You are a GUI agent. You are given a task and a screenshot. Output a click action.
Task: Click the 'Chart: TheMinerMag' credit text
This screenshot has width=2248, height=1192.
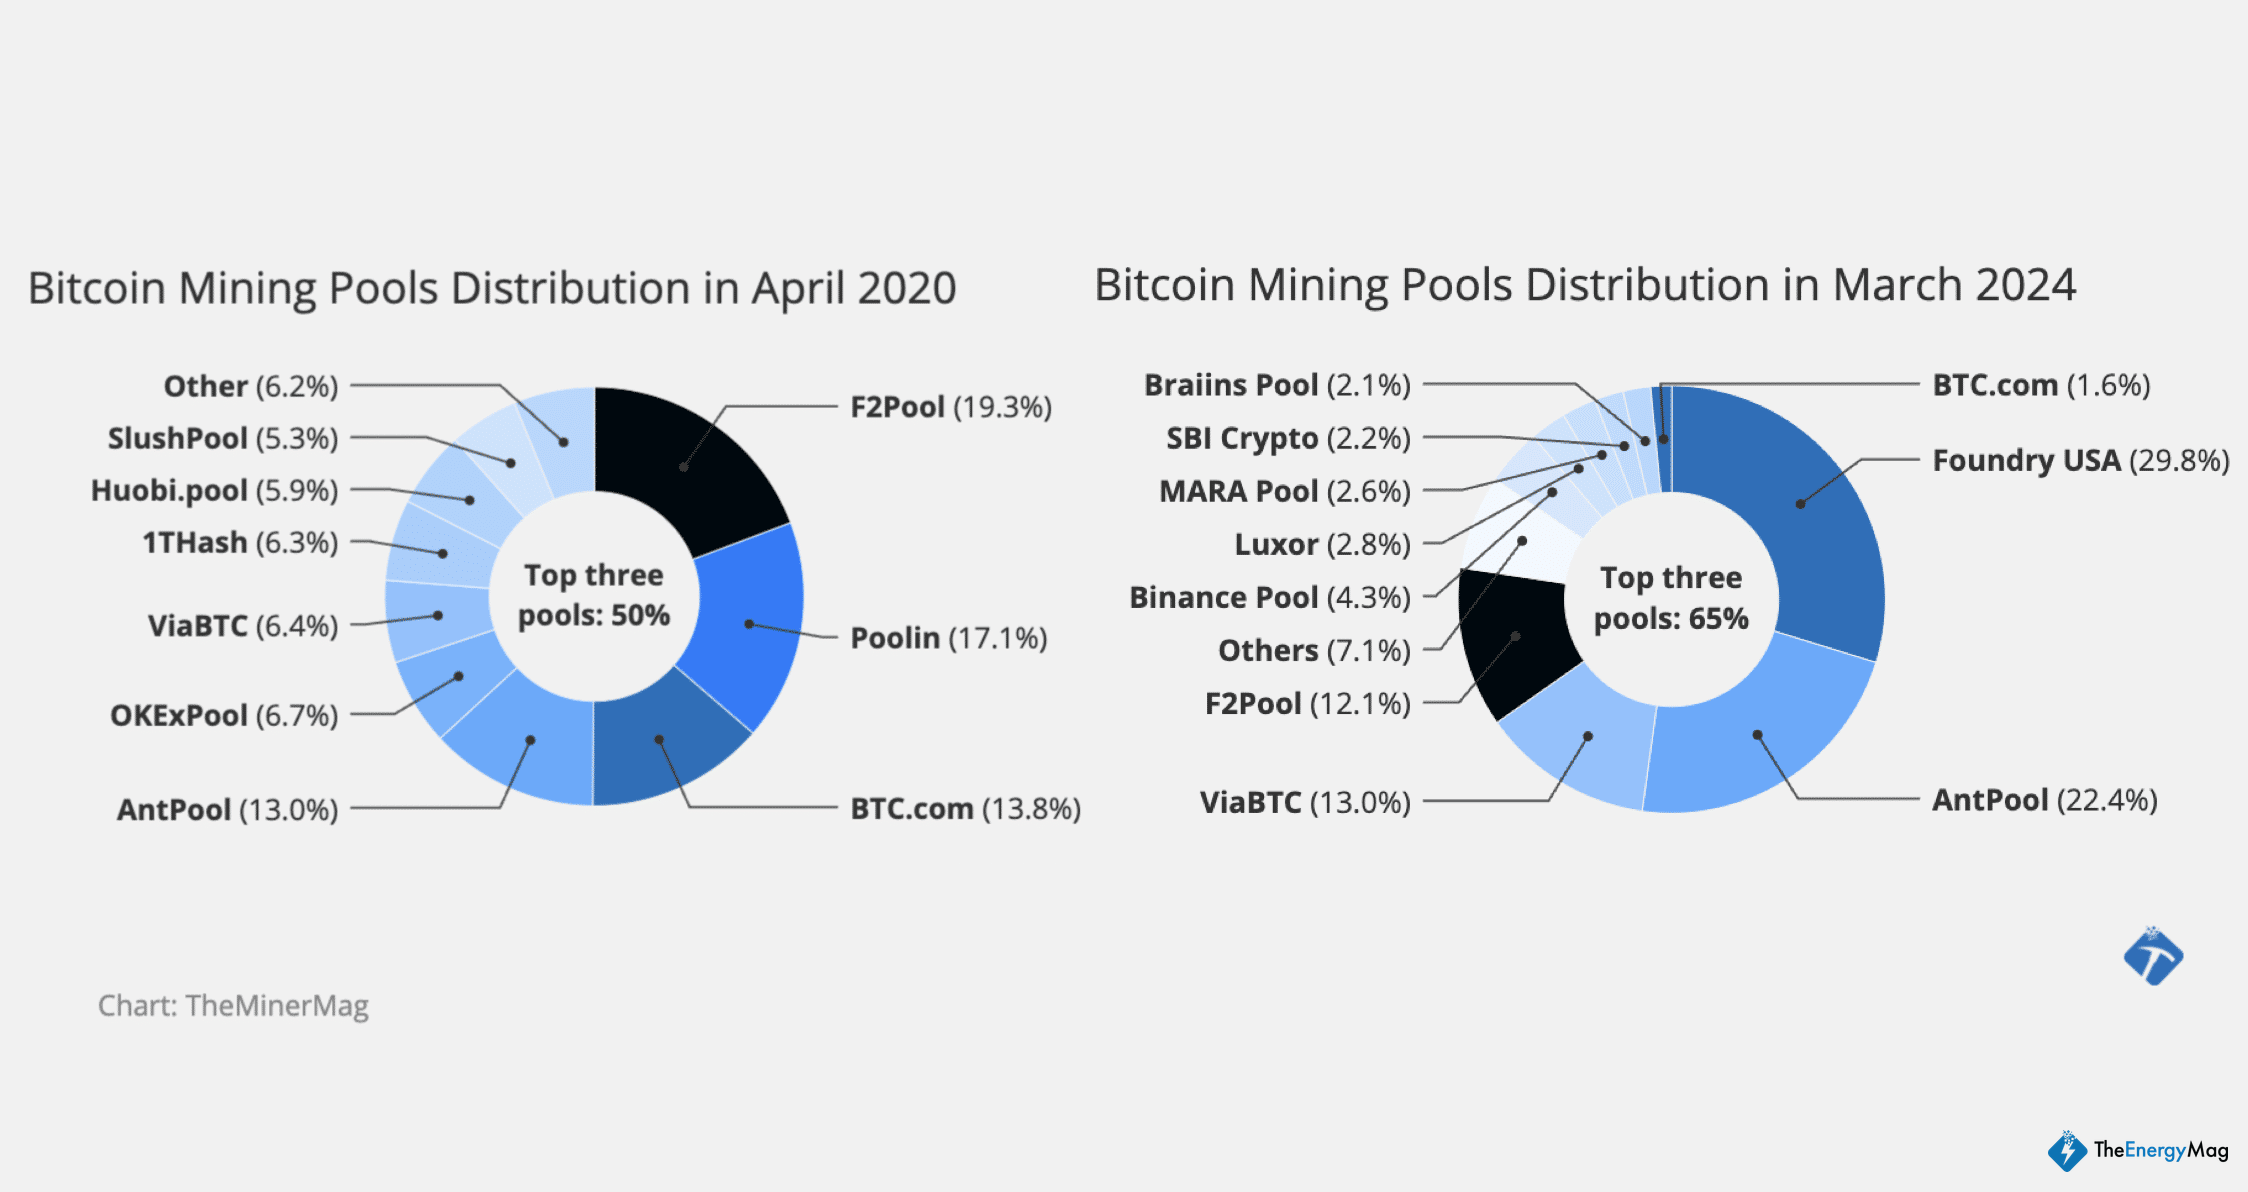pos(233,1005)
